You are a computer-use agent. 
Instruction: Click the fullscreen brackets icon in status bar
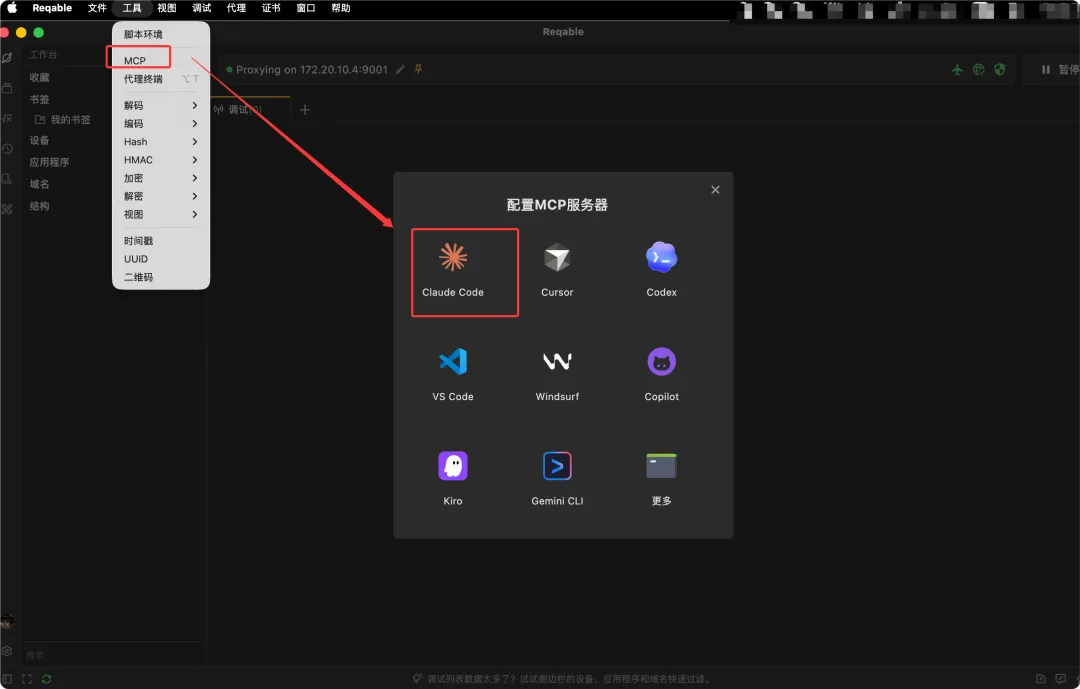click(27, 679)
